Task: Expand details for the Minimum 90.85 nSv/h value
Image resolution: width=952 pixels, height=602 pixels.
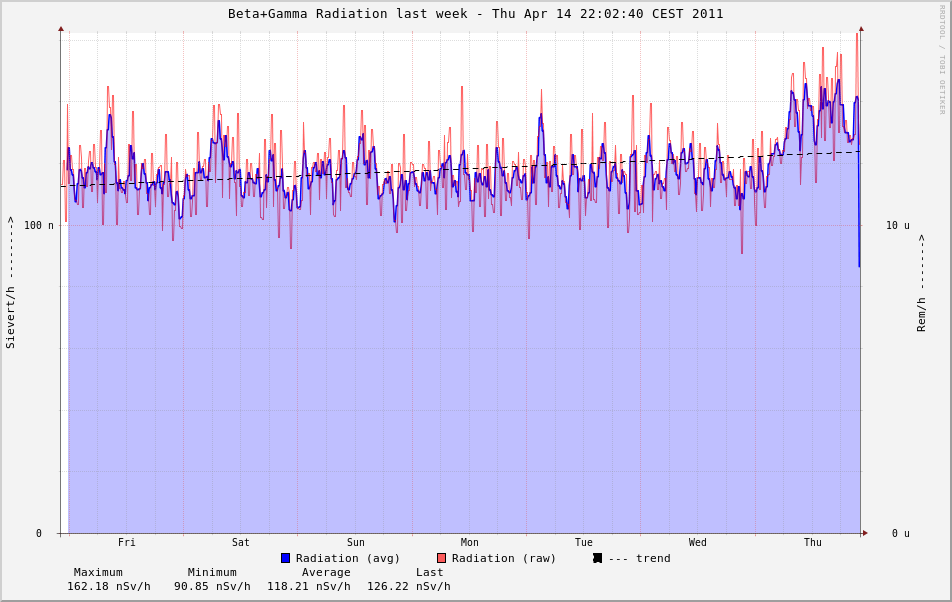Action: [x=214, y=586]
